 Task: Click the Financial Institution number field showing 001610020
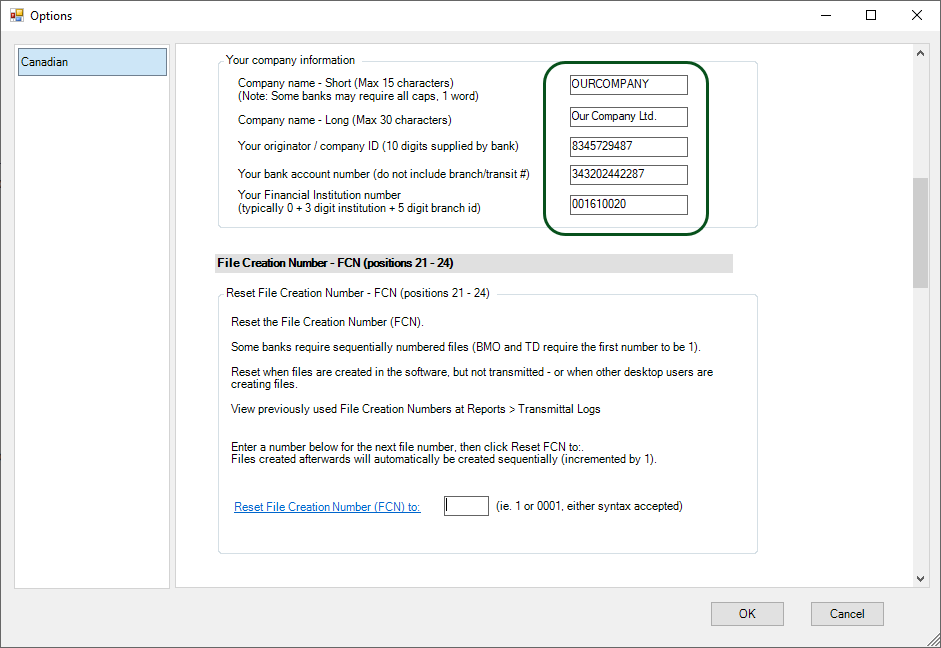tap(627, 204)
